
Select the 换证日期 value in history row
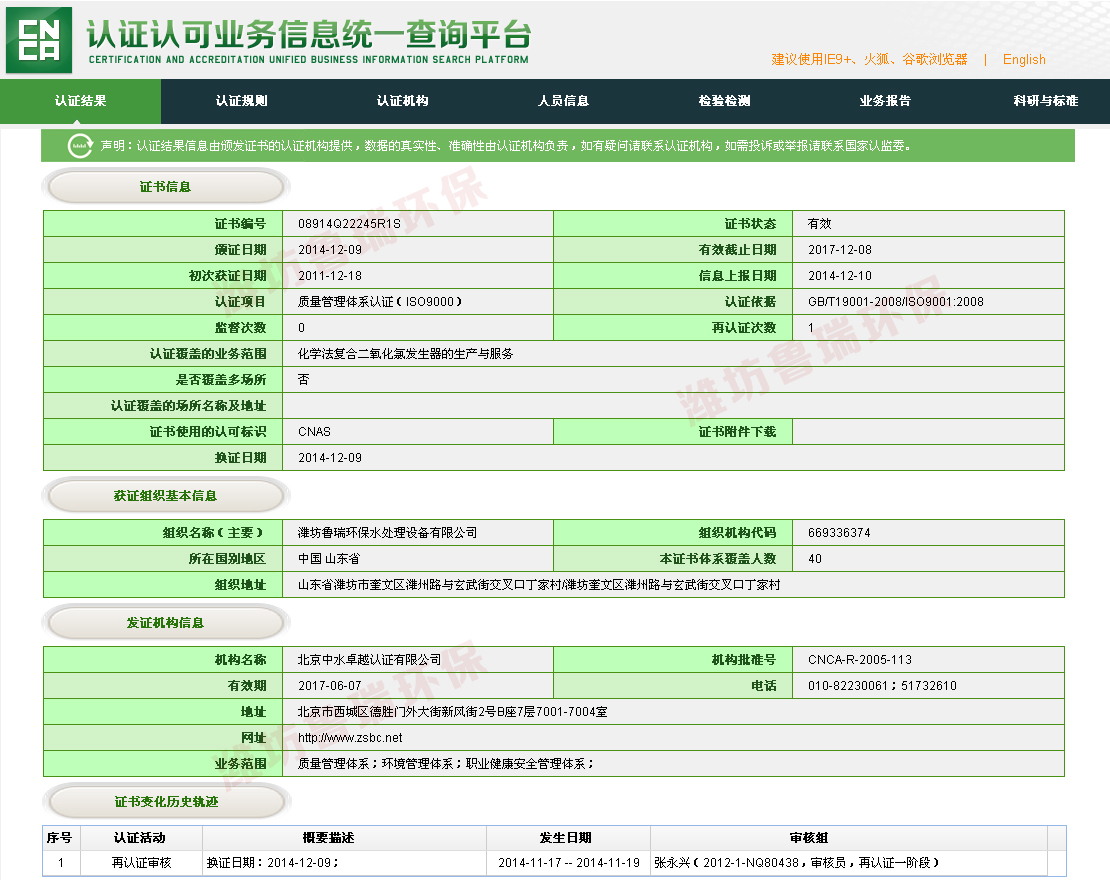[273, 863]
